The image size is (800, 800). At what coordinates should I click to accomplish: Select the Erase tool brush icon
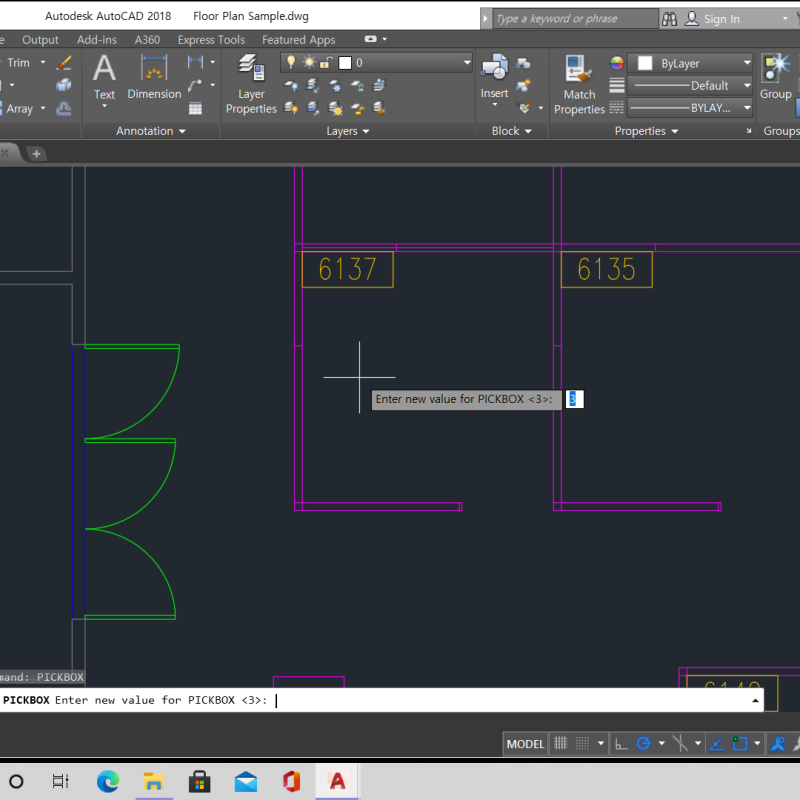tap(64, 63)
